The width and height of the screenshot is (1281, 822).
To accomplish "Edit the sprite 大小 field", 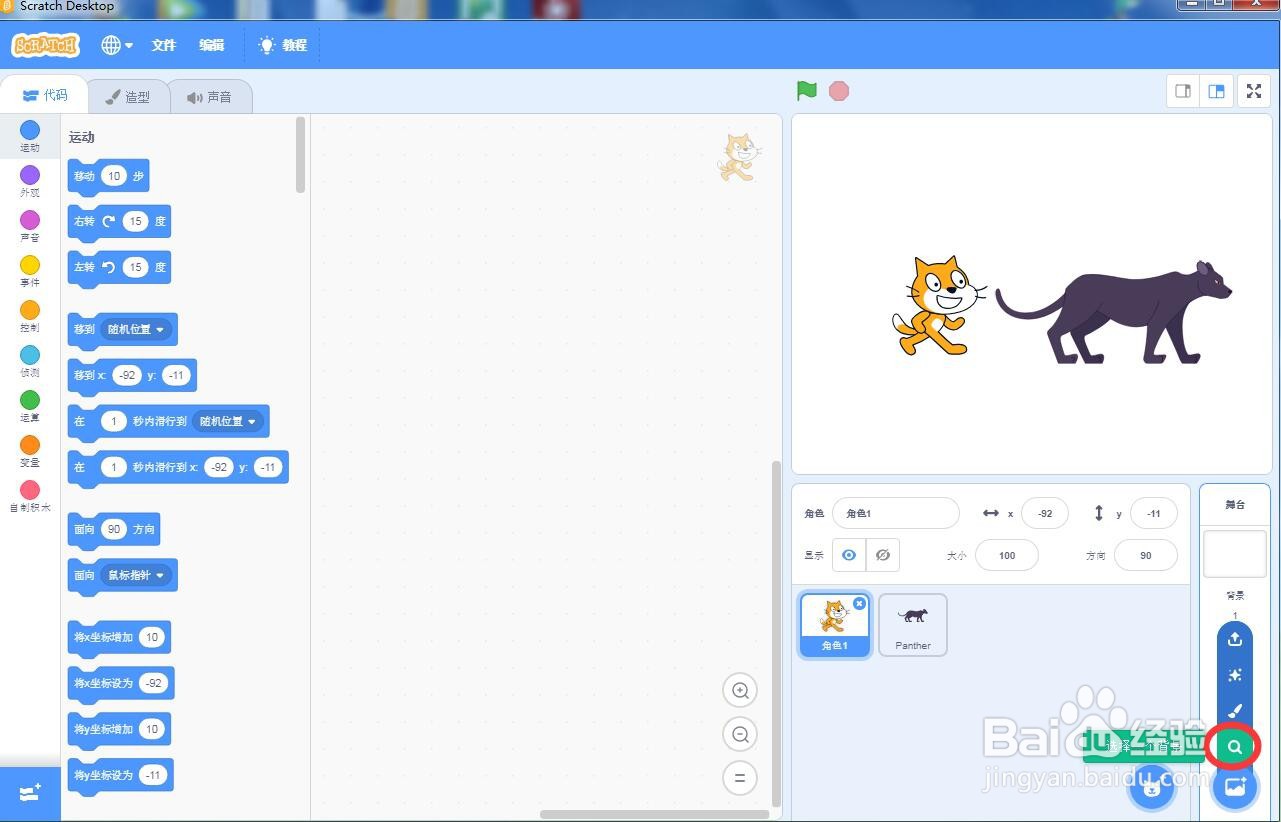I will [x=1007, y=555].
